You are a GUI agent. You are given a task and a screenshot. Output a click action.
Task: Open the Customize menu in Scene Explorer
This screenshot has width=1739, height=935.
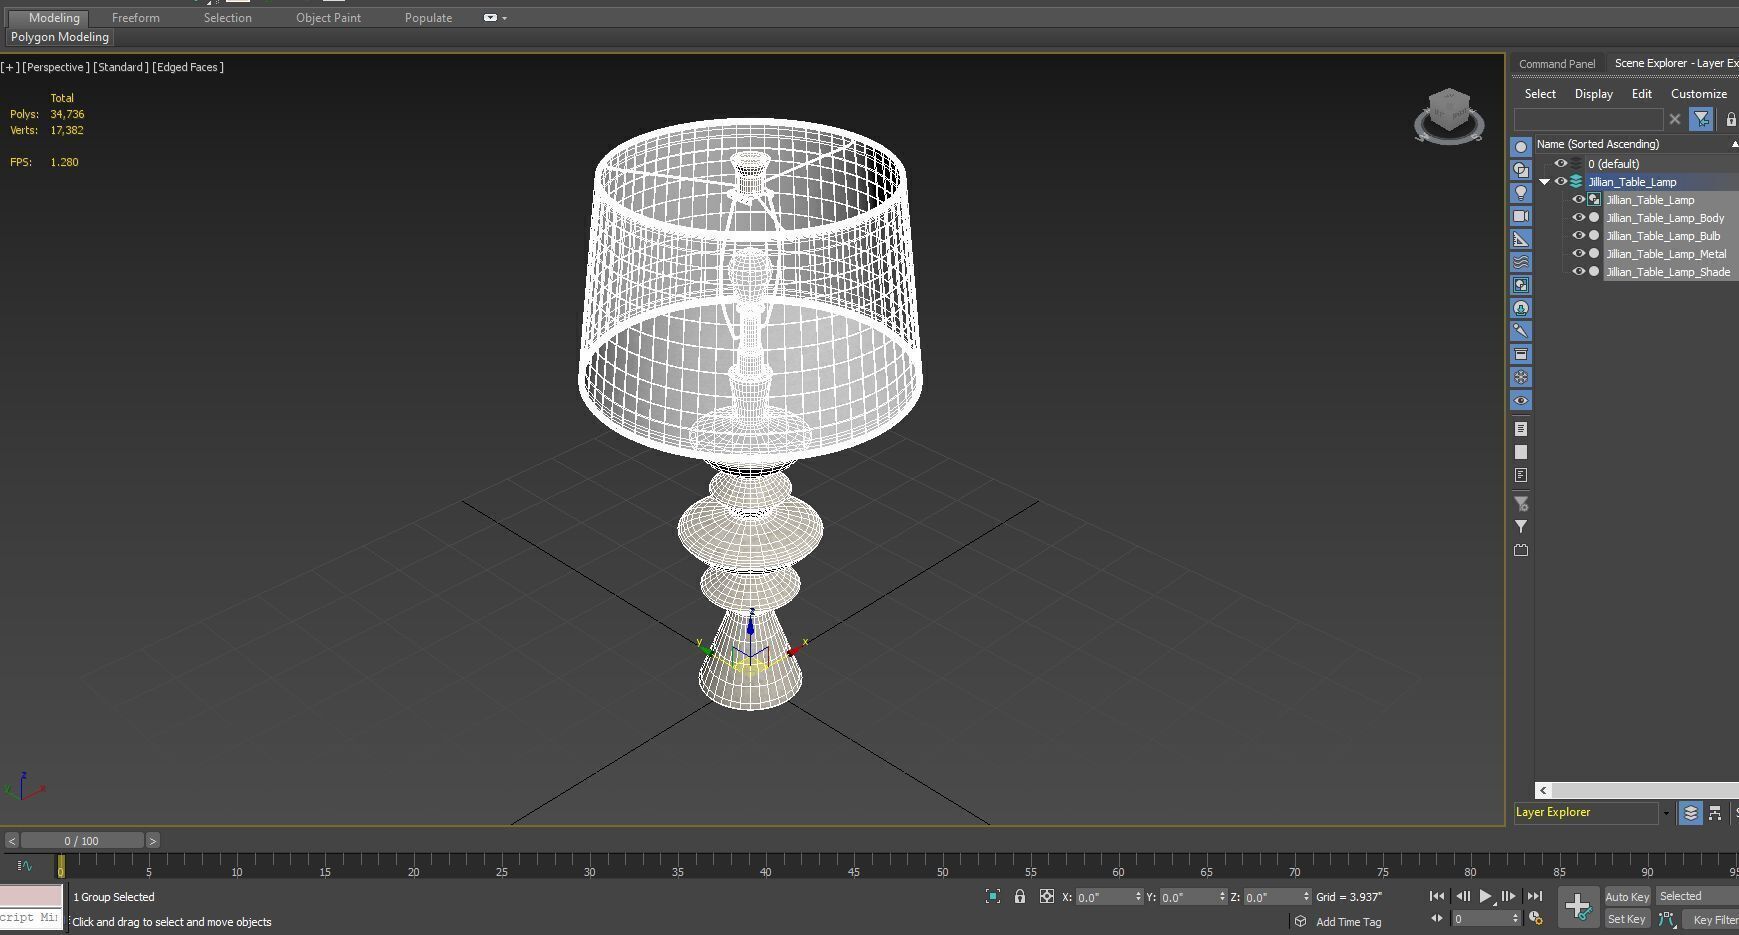click(1699, 94)
